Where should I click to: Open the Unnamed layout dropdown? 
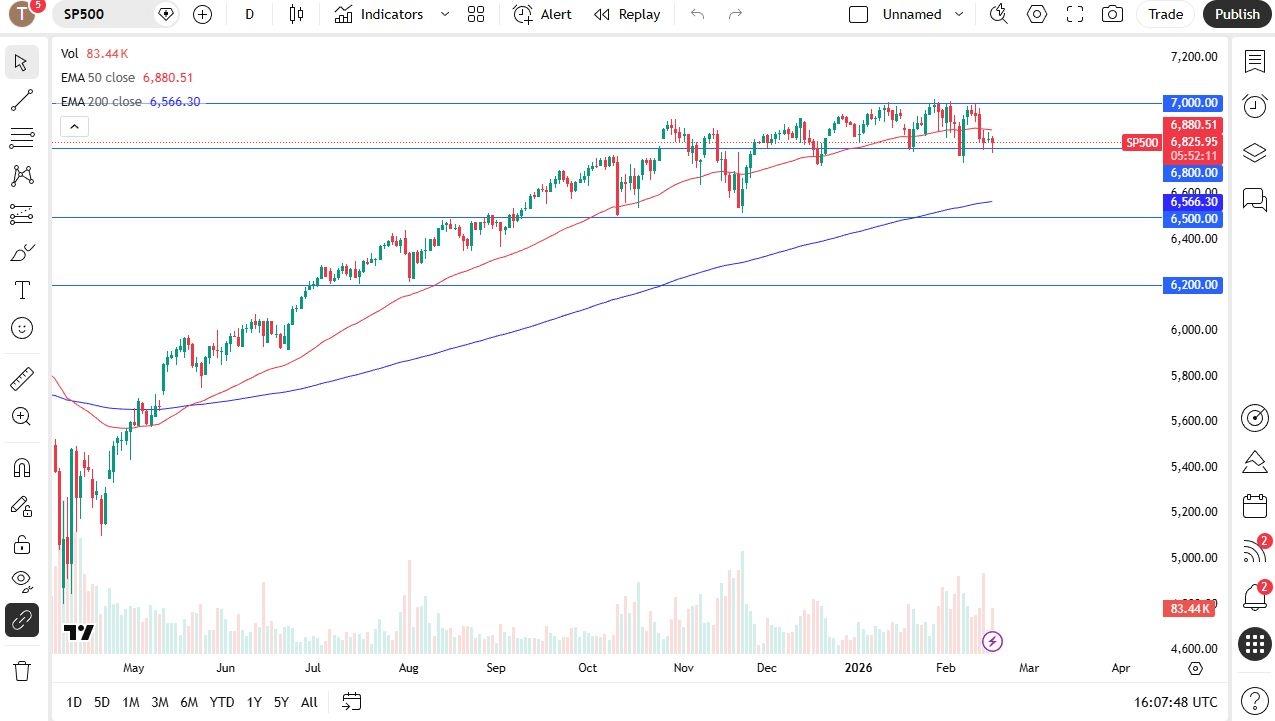tap(959, 14)
